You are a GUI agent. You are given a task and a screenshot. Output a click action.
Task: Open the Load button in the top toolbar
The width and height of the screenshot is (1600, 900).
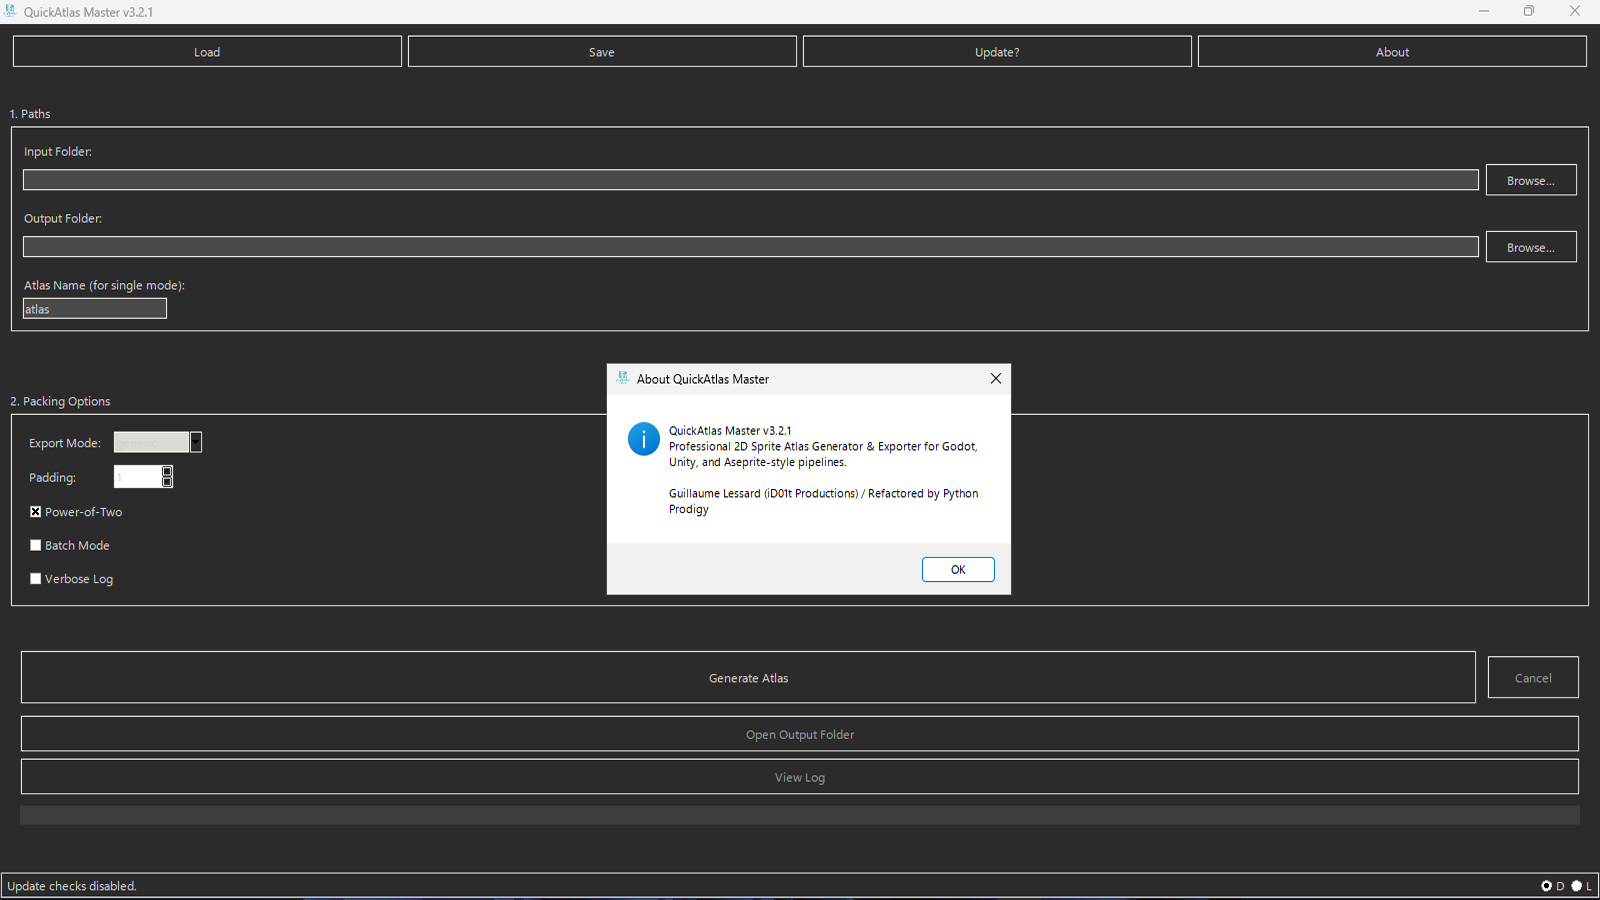point(207,52)
